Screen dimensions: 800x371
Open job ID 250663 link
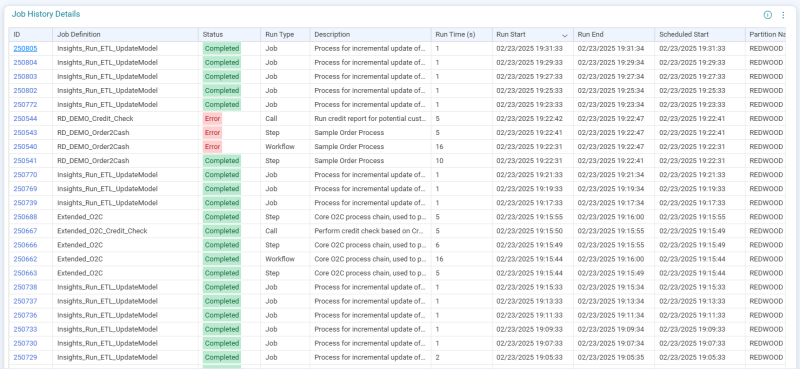tap(25, 273)
